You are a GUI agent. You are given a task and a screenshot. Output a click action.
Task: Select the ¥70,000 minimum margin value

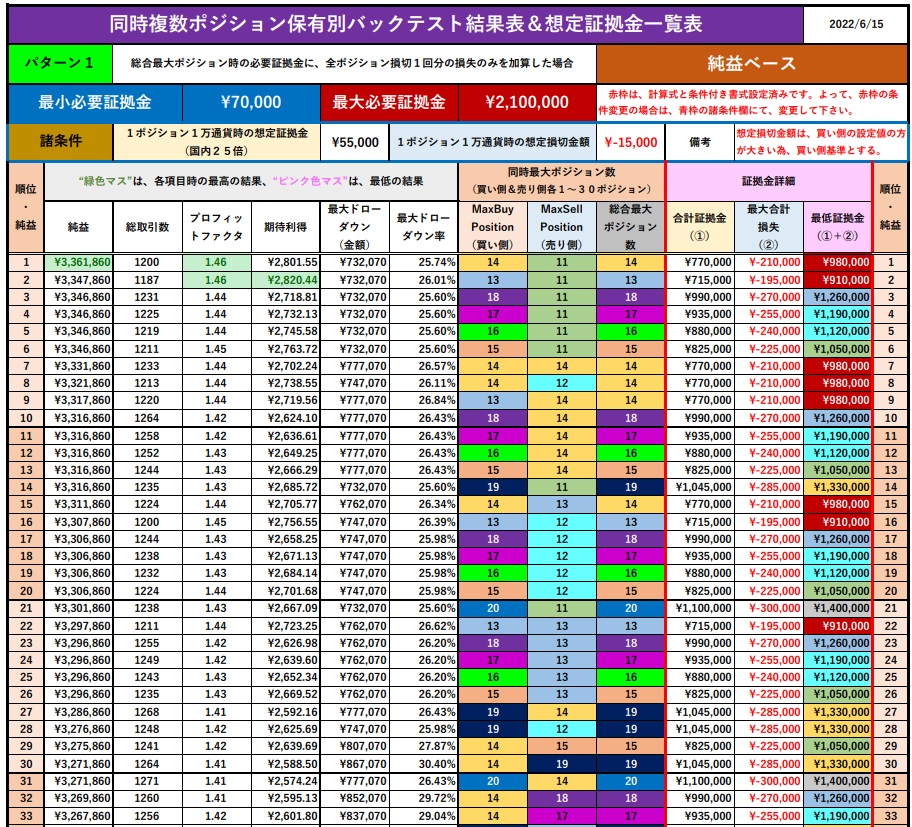click(251, 102)
